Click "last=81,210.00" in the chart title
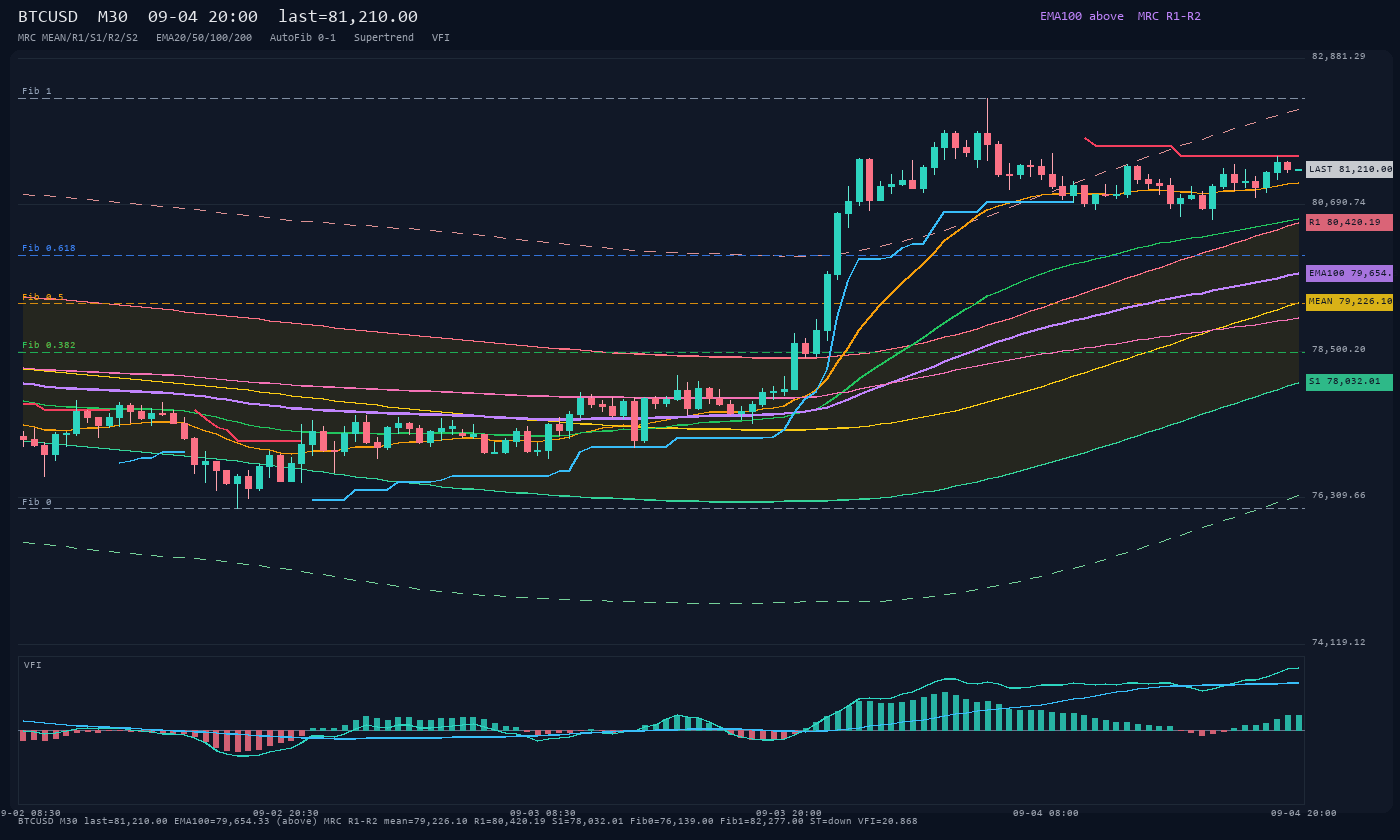This screenshot has width=1400, height=840. point(348,17)
